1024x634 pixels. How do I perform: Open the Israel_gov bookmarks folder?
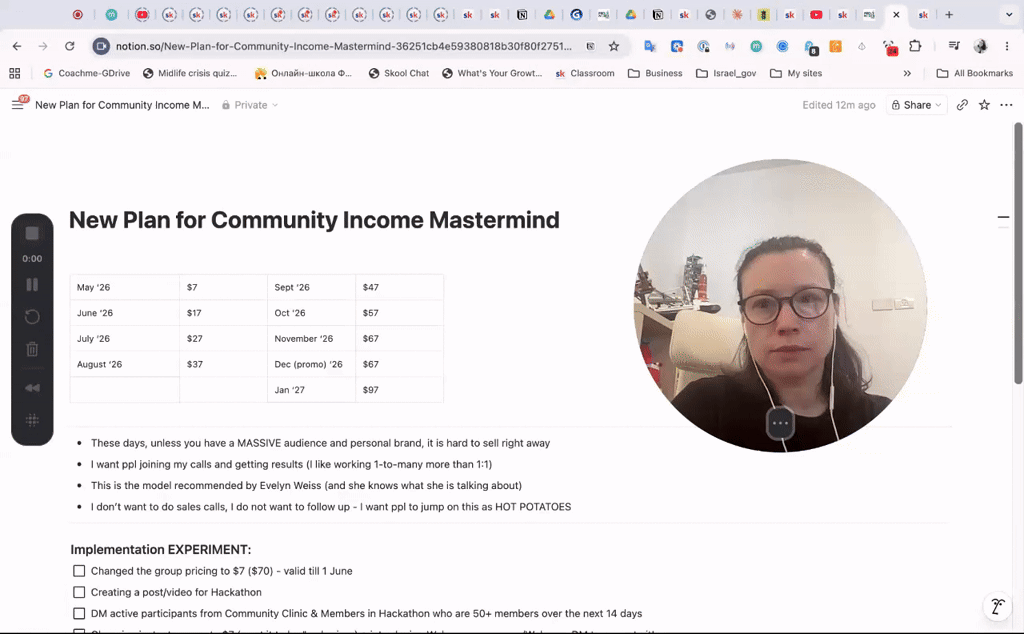pyautogui.click(x=726, y=73)
